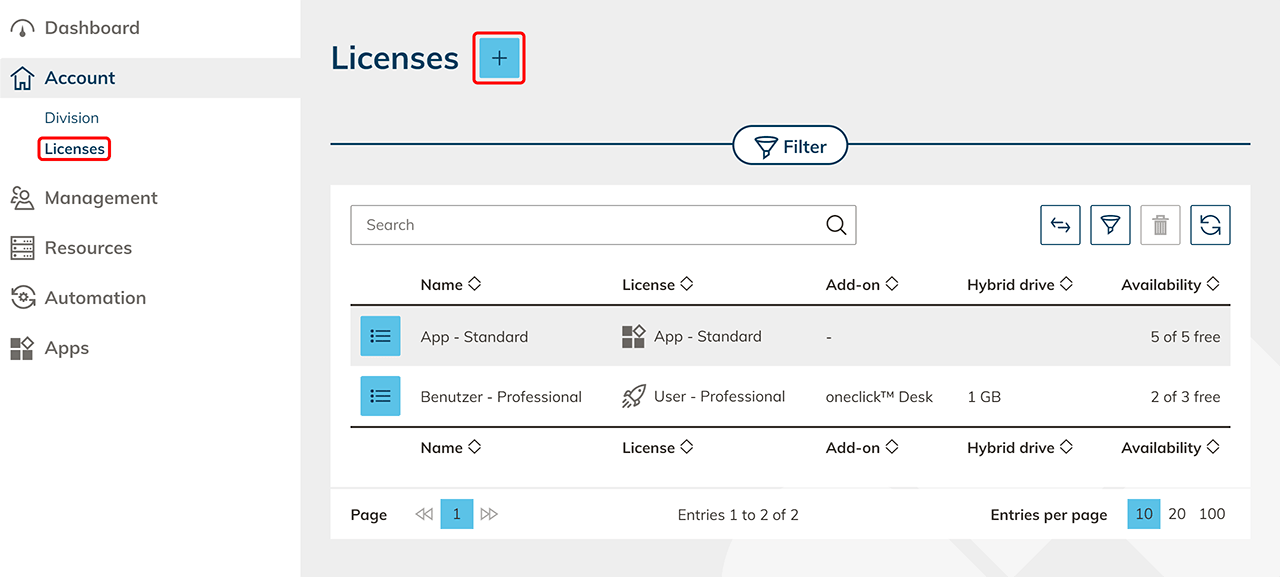Open the Management sidebar section
Screen dimensions: 1280x577
(100, 198)
